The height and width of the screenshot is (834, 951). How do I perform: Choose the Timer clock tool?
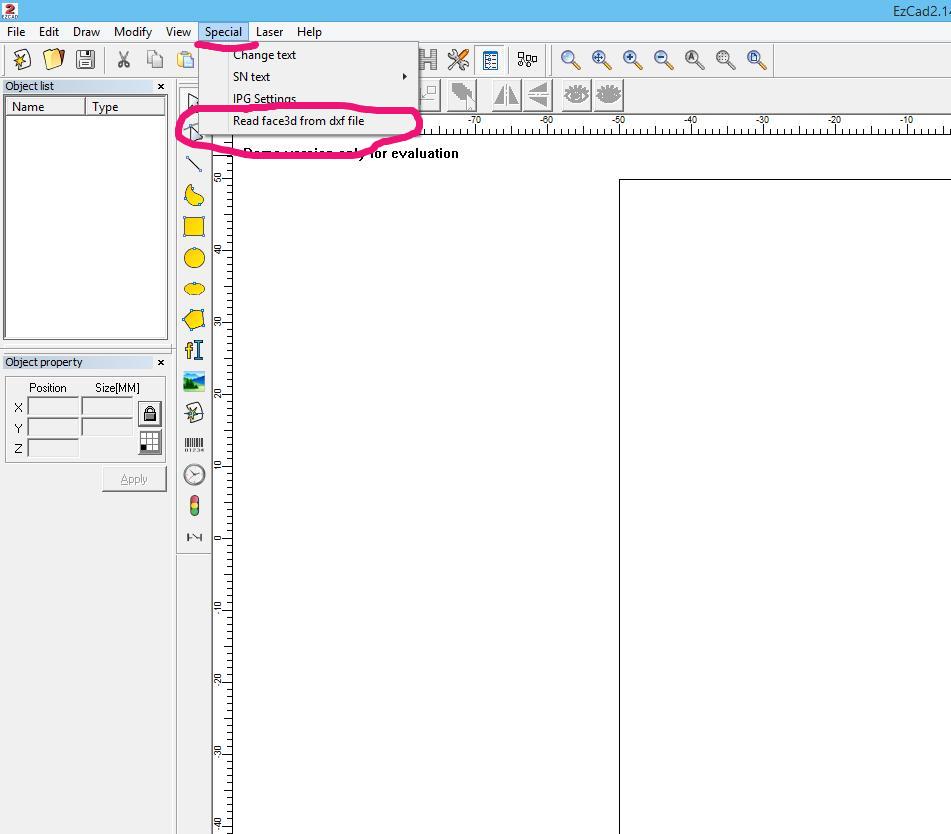coord(194,475)
